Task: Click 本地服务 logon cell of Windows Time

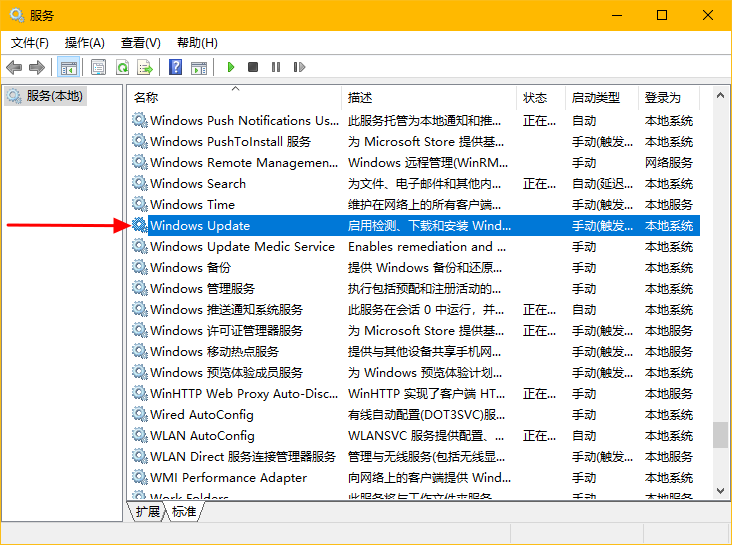Action: [x=669, y=205]
